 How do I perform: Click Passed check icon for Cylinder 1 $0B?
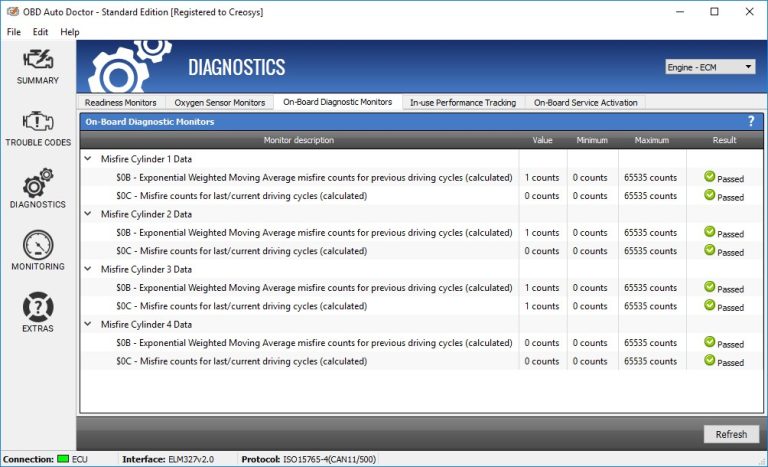click(x=709, y=176)
